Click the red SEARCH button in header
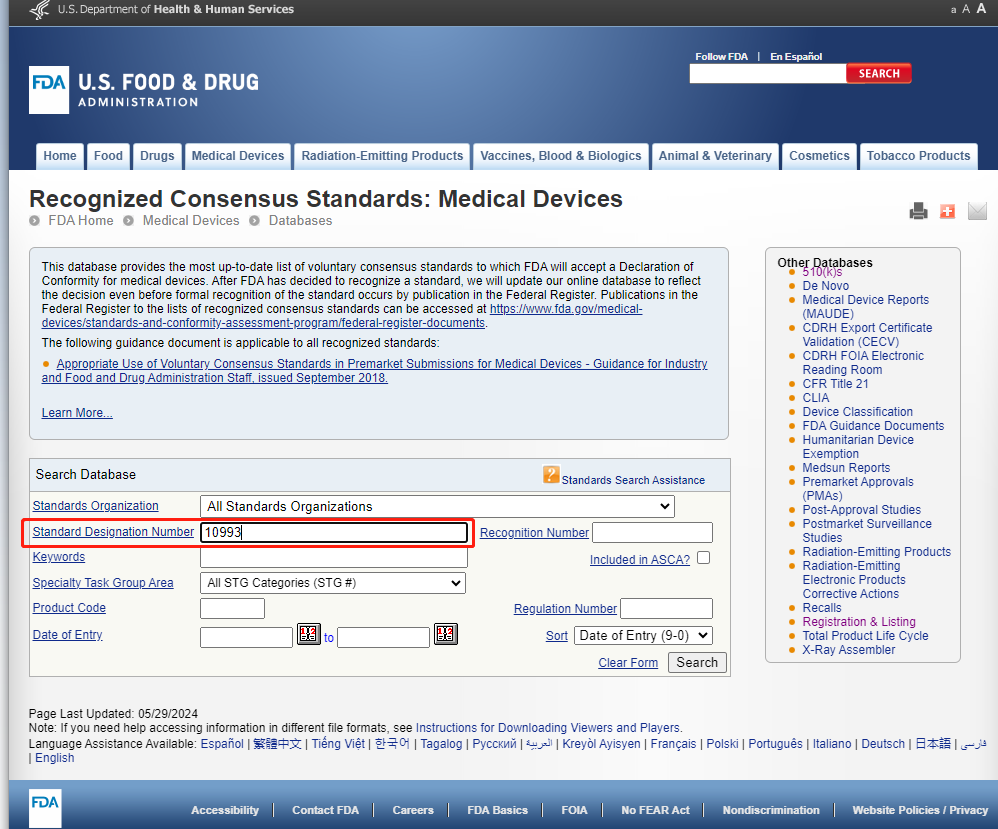 [x=879, y=74]
